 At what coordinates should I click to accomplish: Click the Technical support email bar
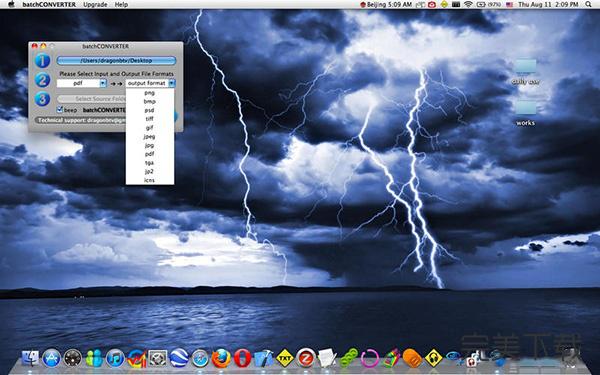[80, 120]
